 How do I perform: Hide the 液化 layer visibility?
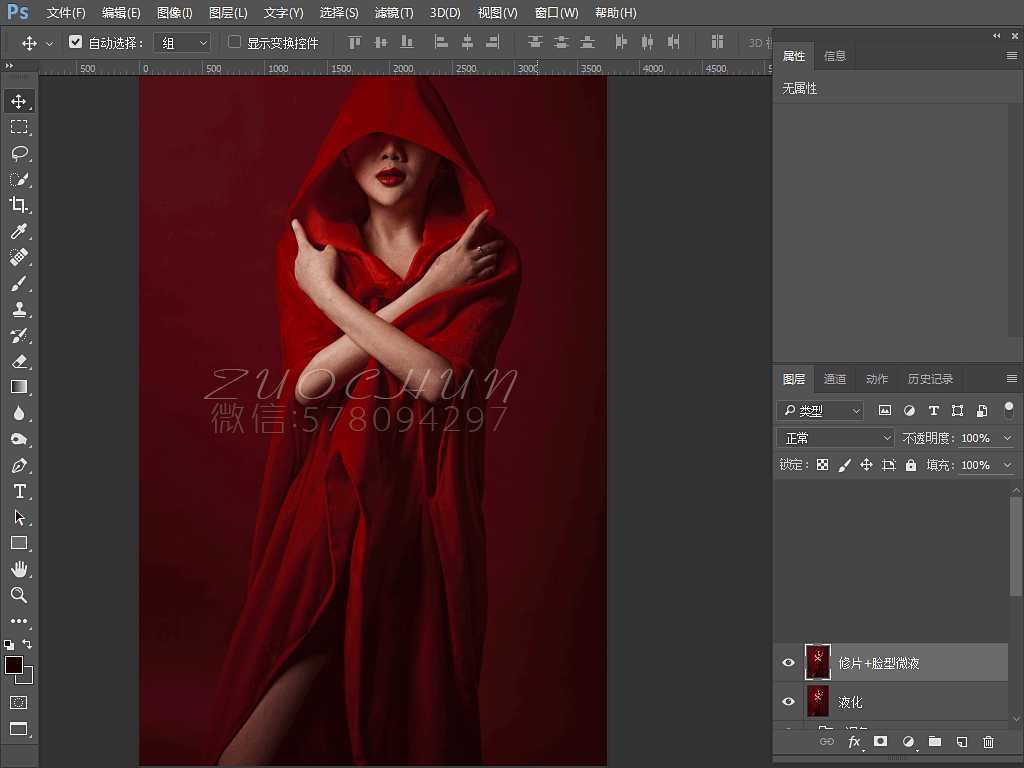click(789, 702)
